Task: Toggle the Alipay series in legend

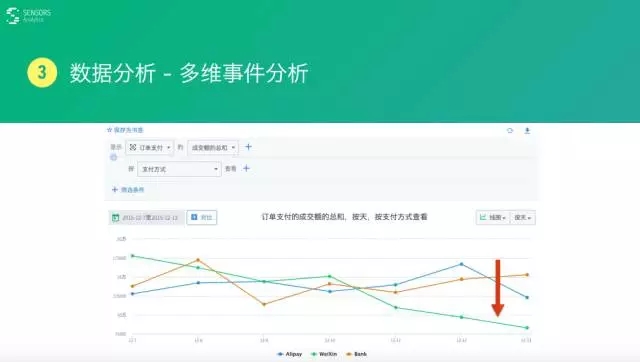Action: point(289,354)
